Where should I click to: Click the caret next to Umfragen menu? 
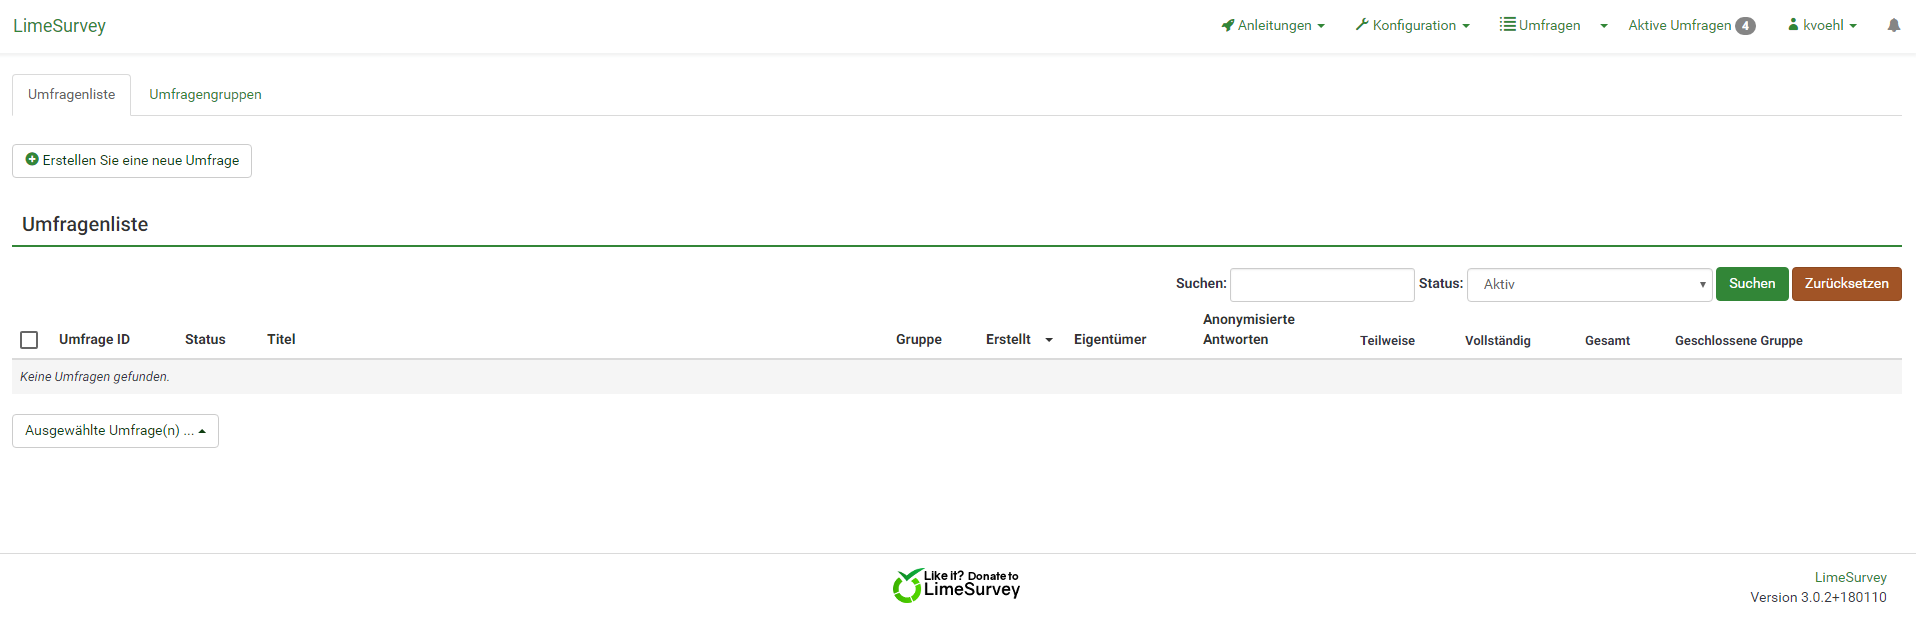pos(1604,26)
